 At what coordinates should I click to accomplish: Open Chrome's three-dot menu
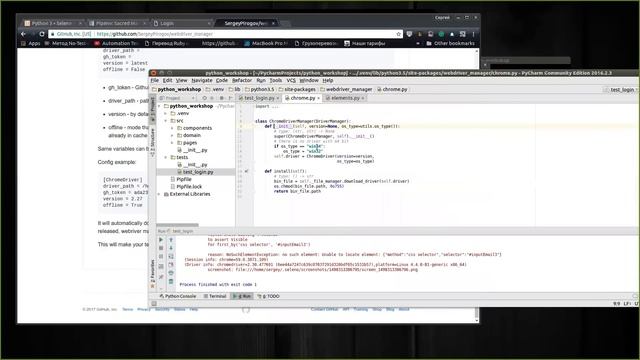pyautogui.click(x=473, y=34)
